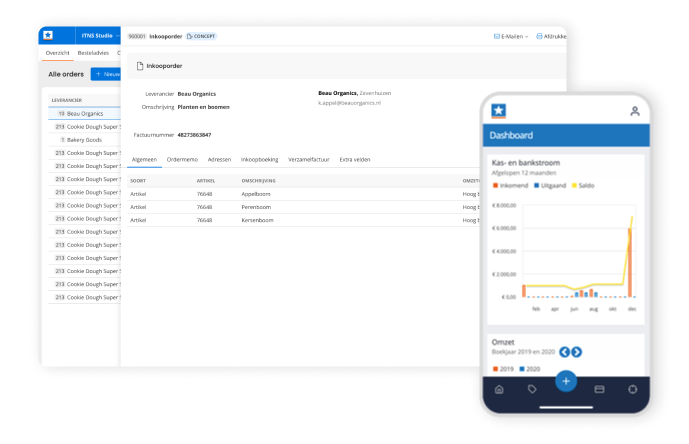Select the Bakery Goods supplier row
689x444 pixels.
(85, 140)
